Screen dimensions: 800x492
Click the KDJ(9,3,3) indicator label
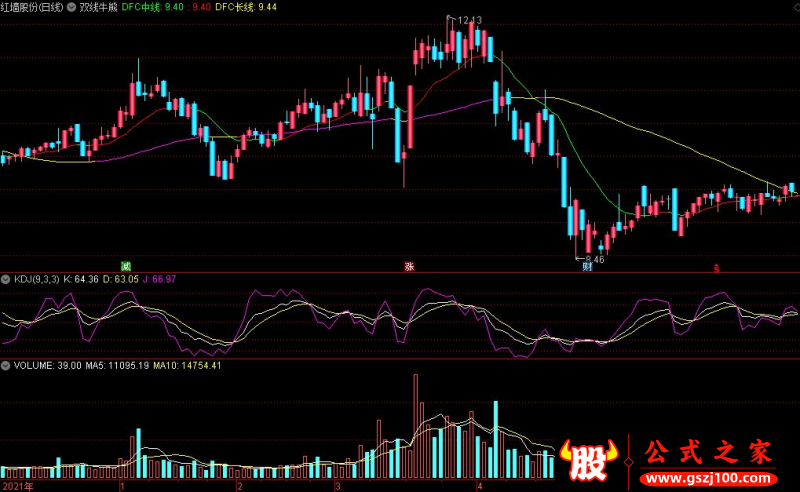point(37,279)
